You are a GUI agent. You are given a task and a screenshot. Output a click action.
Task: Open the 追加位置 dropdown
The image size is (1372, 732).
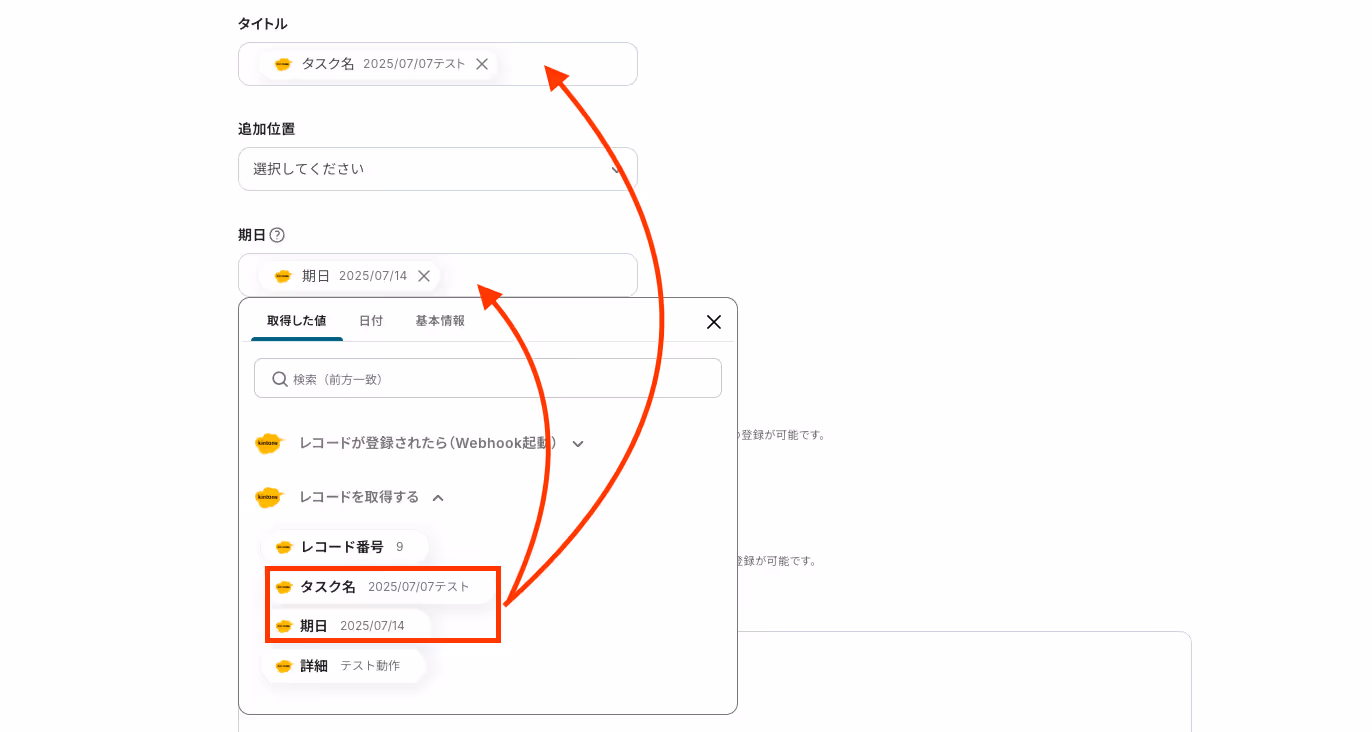(x=438, y=169)
